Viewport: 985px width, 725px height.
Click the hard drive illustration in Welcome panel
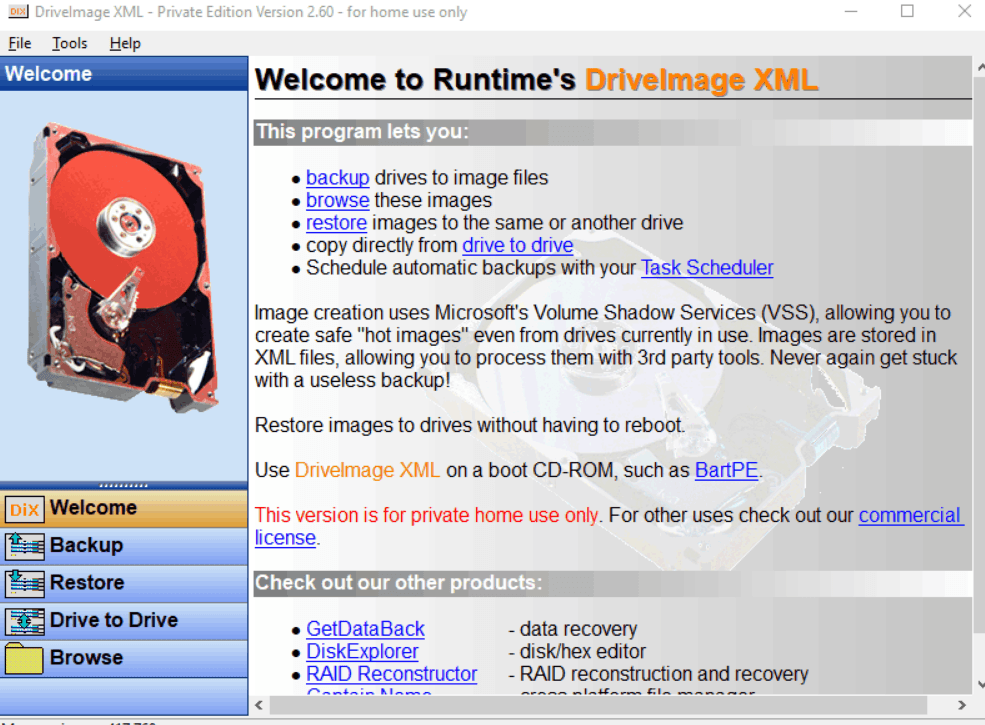(124, 268)
